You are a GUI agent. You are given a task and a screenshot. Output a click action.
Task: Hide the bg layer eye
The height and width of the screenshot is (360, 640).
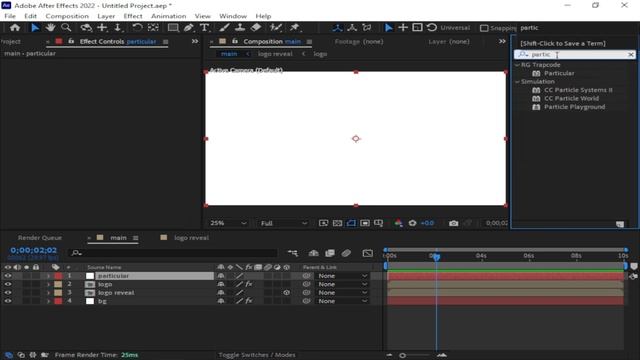[x=8, y=301]
